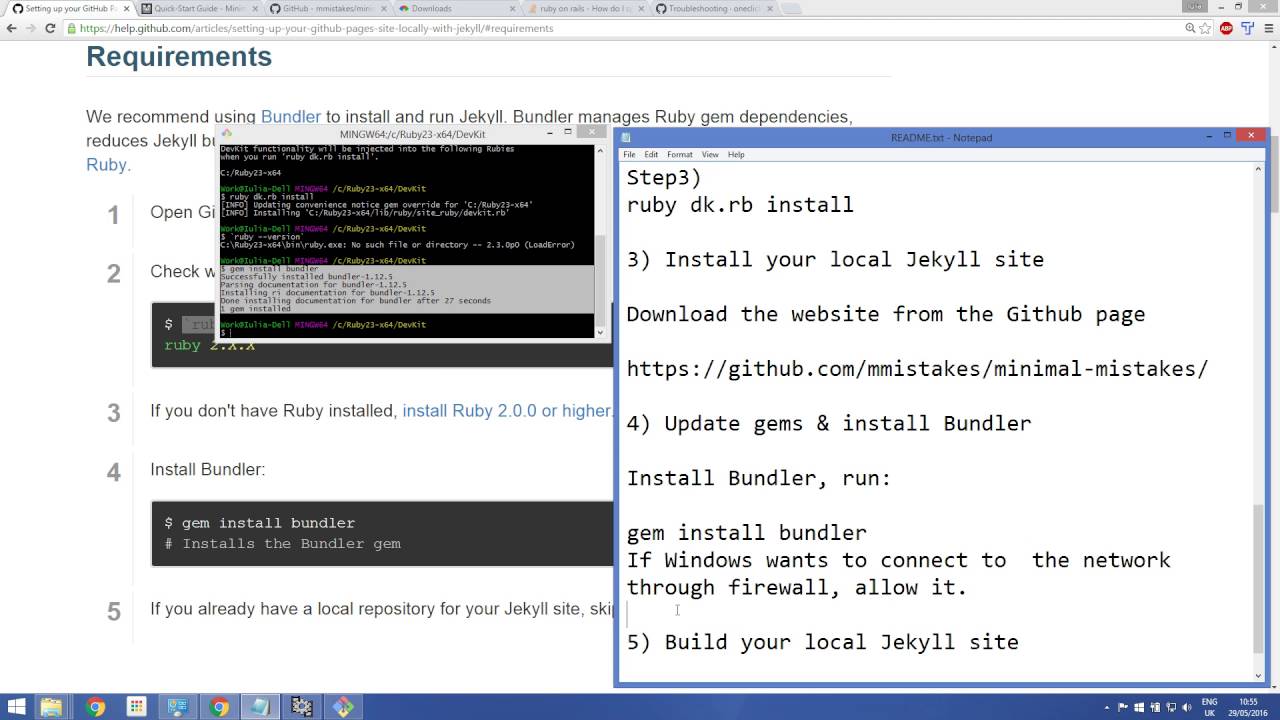Viewport: 1280px width, 720px height.
Task: Click the MINGW64 terminal window icon
Action: [x=227, y=134]
